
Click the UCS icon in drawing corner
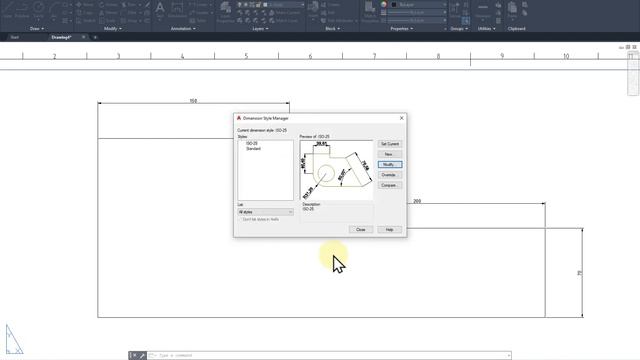pos(13,339)
